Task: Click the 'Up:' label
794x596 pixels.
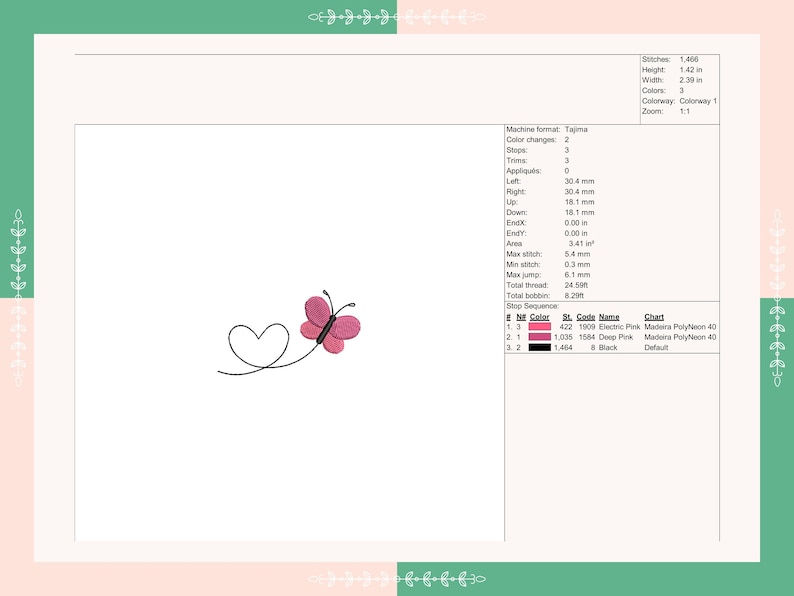Action: point(512,202)
